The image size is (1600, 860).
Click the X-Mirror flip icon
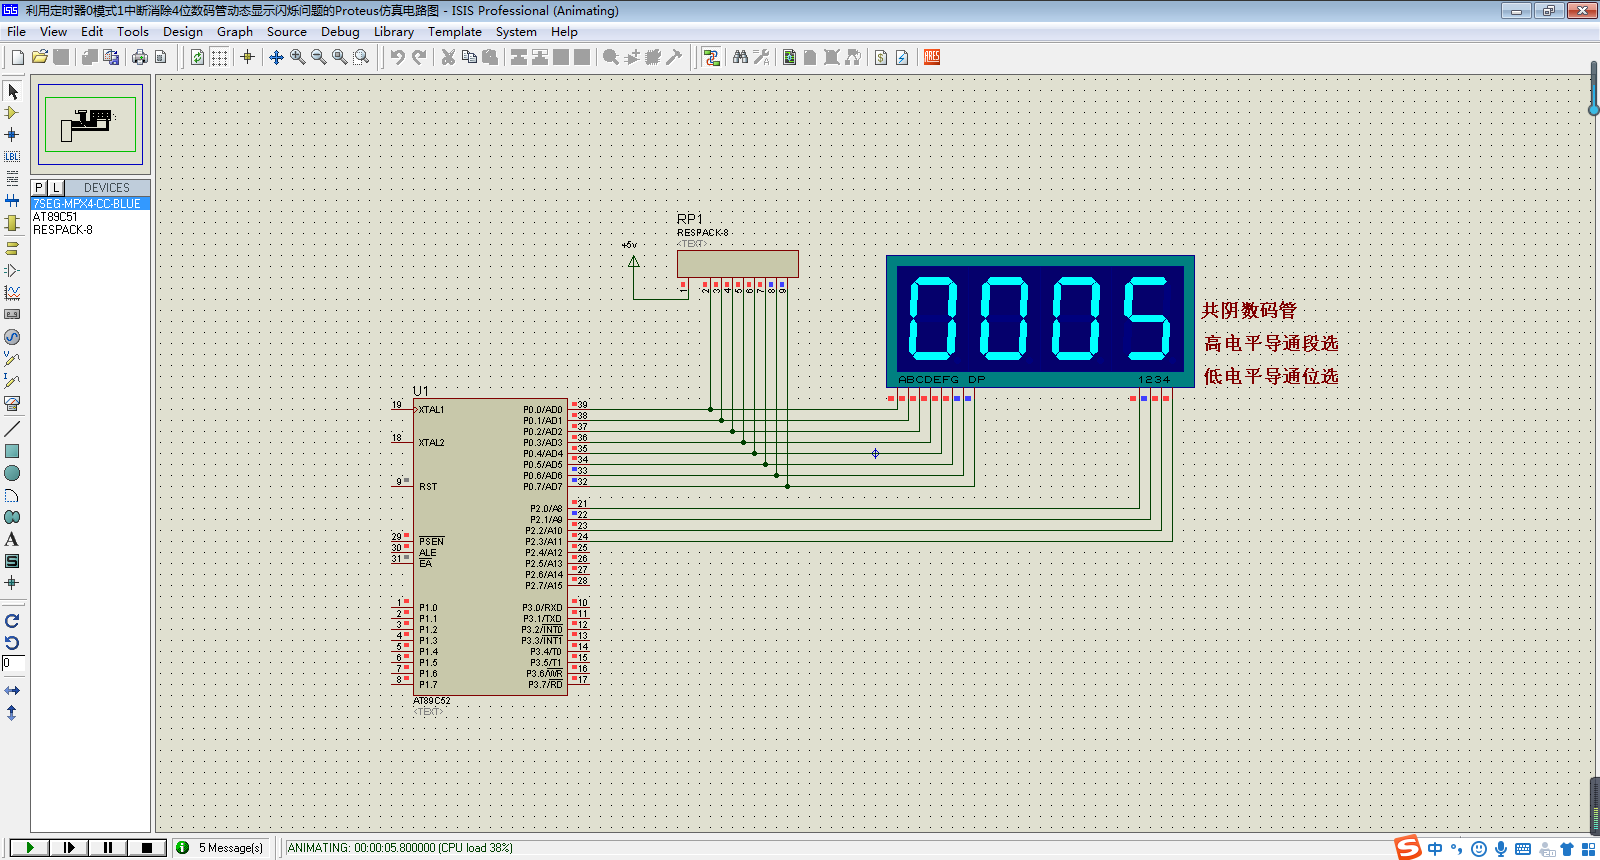click(12, 691)
